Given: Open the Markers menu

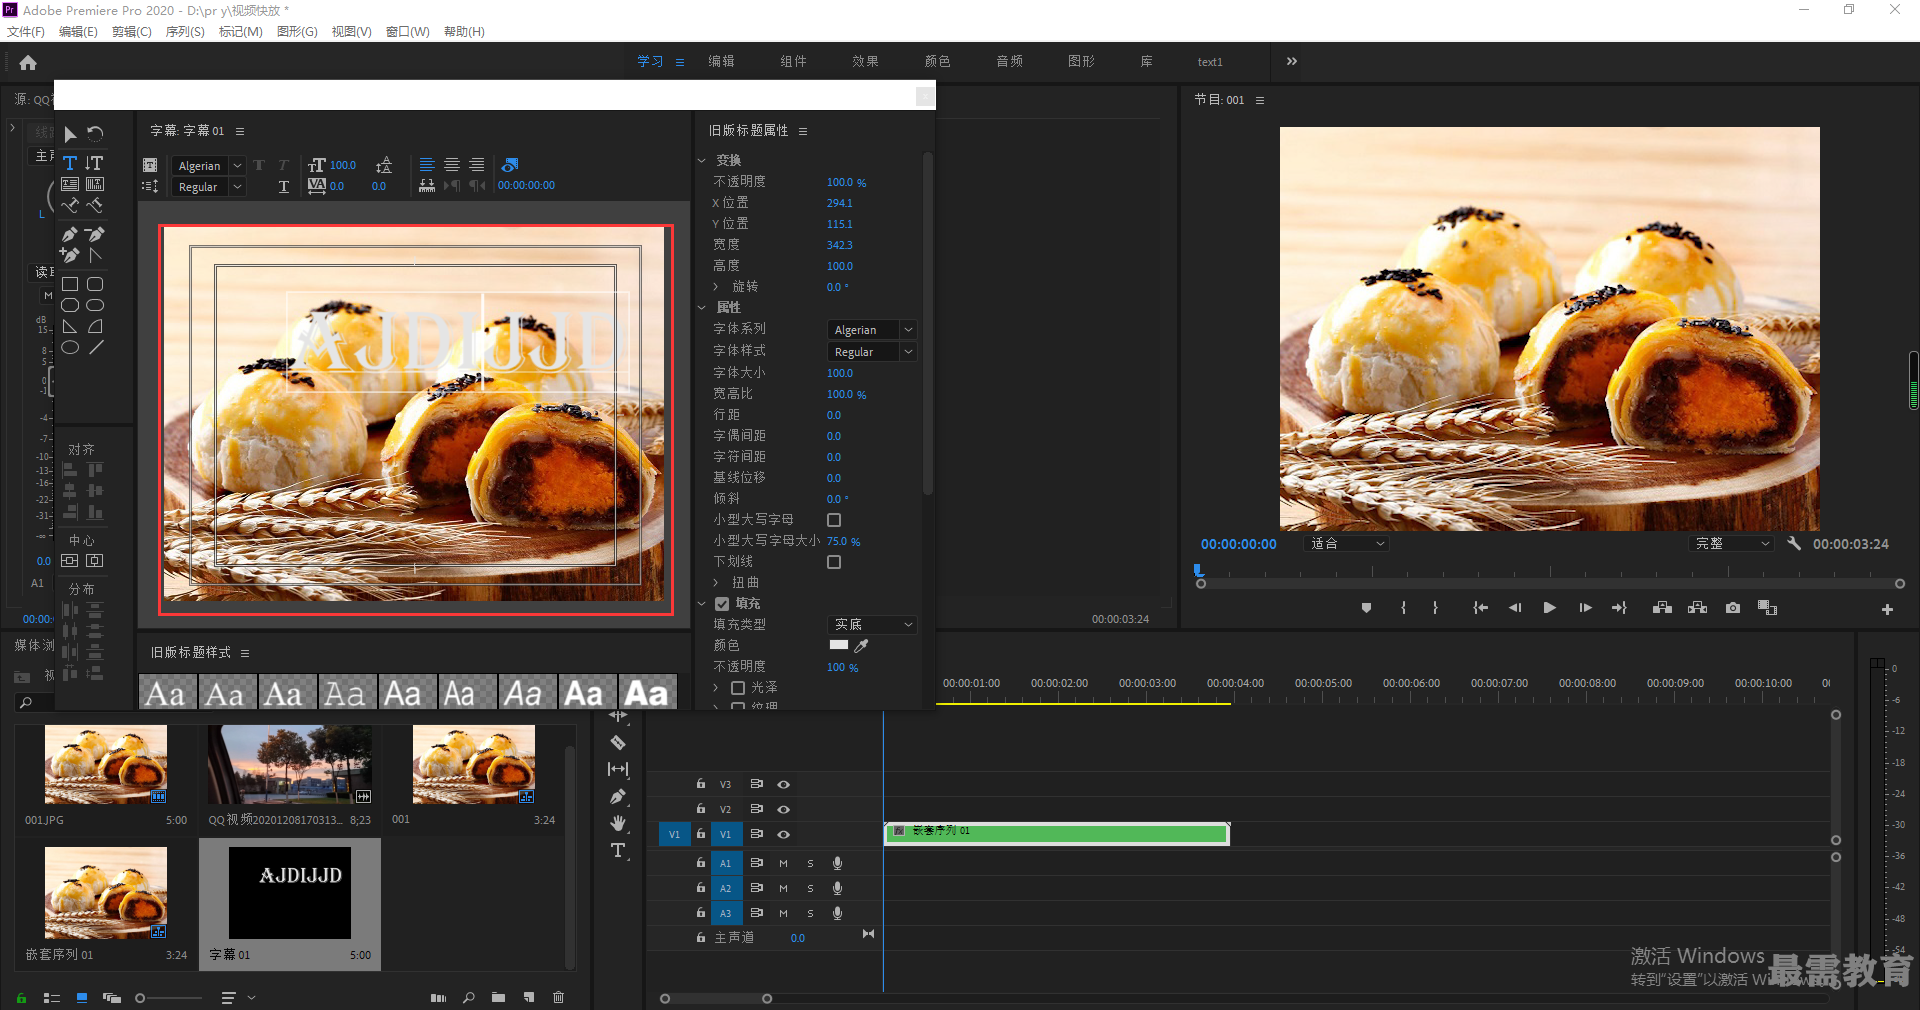Looking at the screenshot, I should 241,32.
